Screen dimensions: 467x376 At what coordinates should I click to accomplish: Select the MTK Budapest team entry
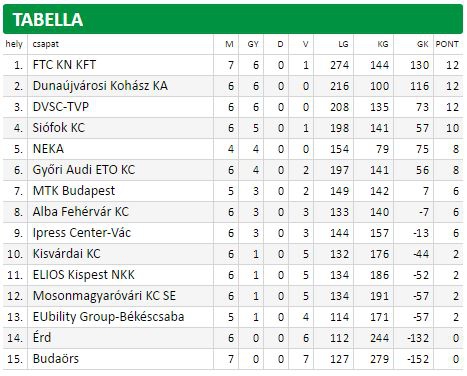[x=74, y=191]
